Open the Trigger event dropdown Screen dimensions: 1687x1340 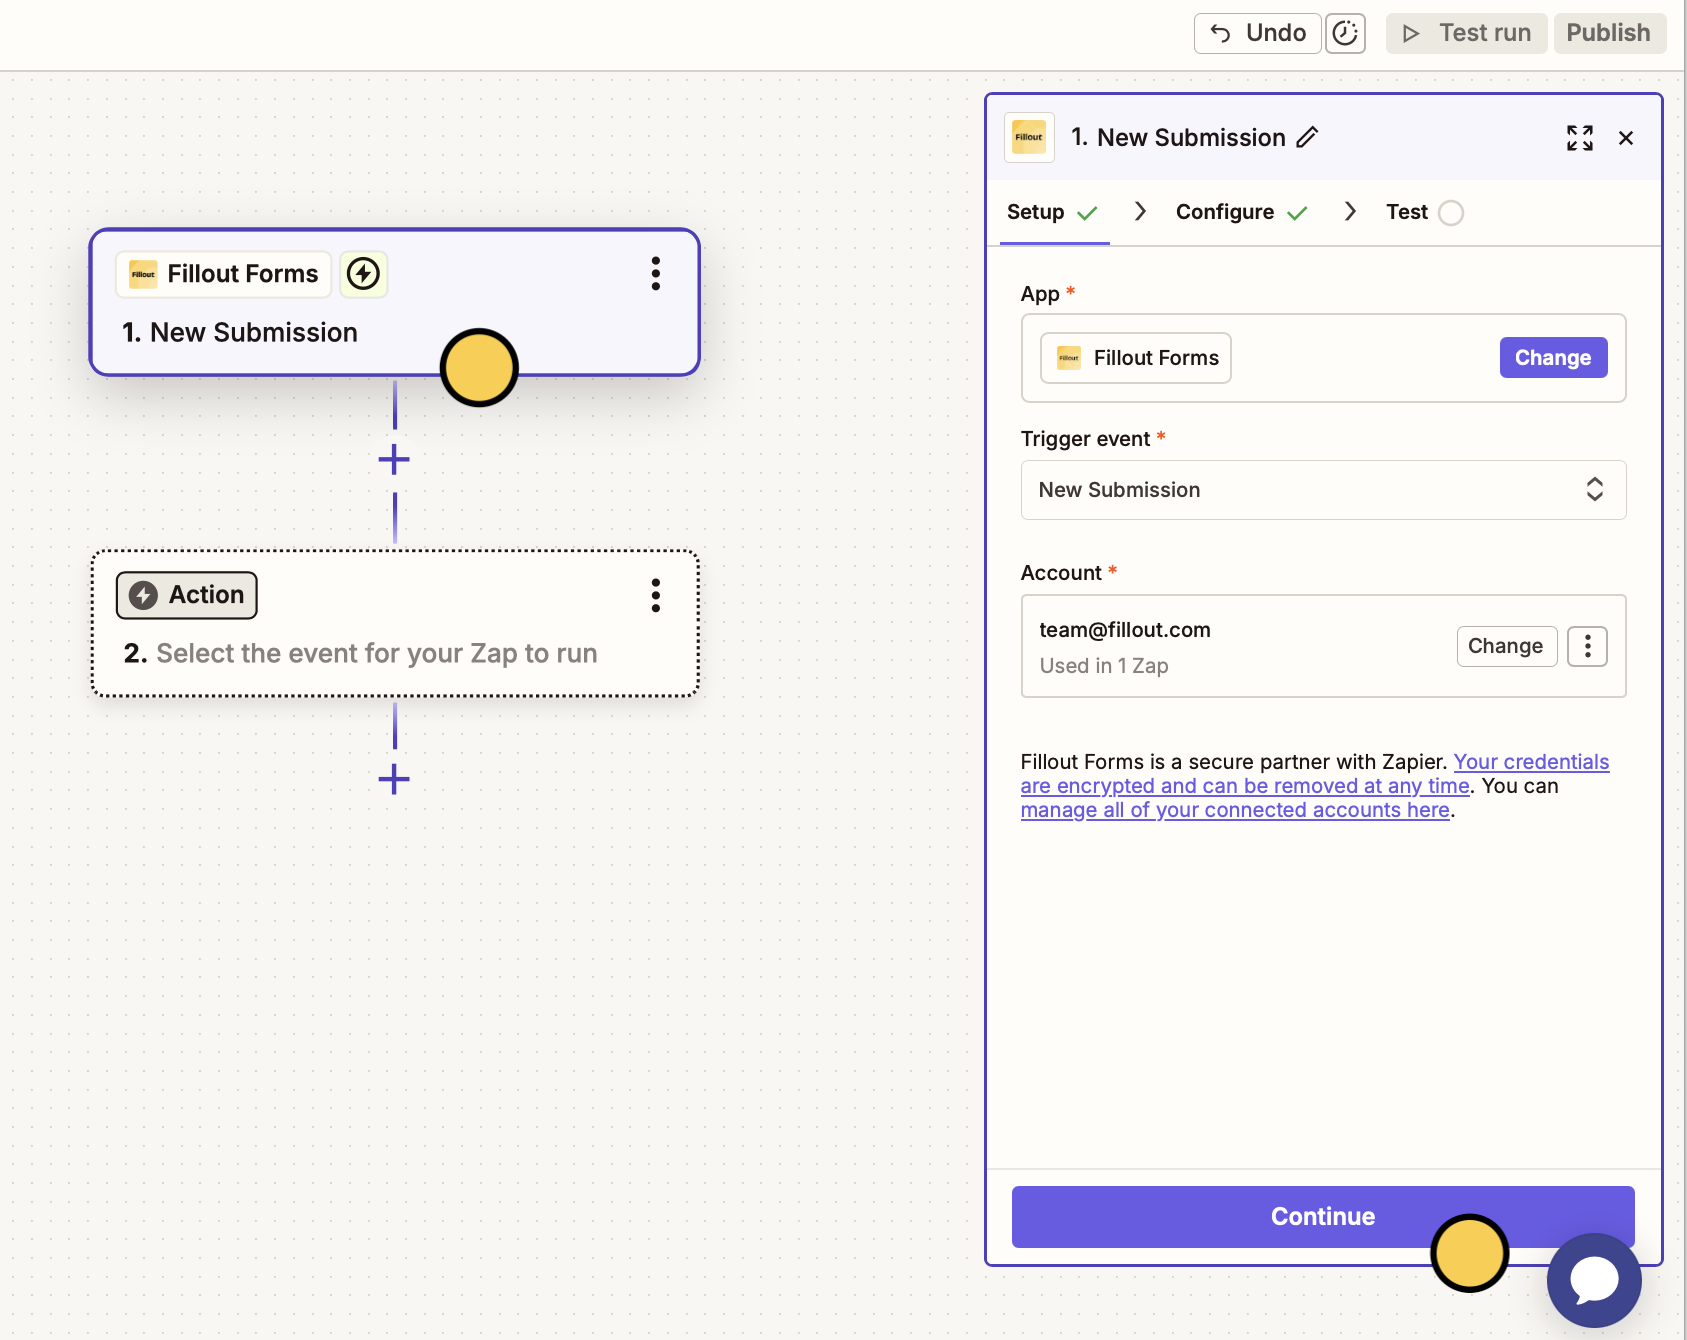(x=1323, y=490)
